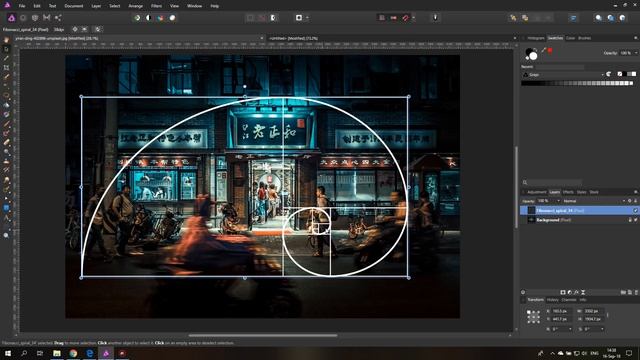Screen dimensions: 640x360
Task: Click the horizontal canvas scrollbar
Action: 263,336
